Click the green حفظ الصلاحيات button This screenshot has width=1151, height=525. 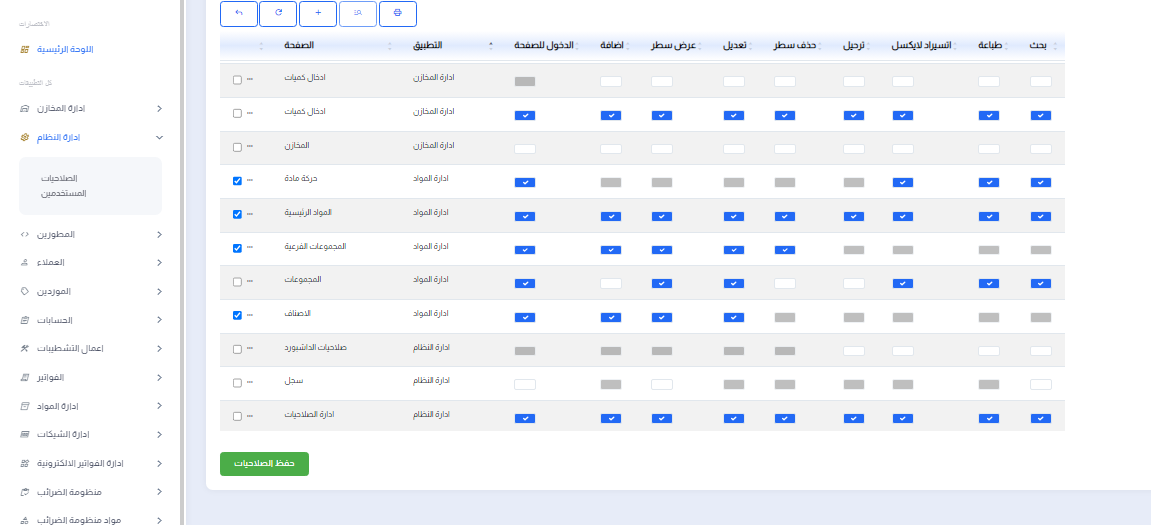pos(264,464)
